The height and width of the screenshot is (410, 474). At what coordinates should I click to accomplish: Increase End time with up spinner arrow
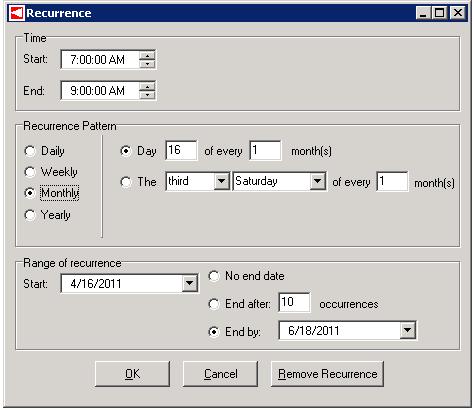[x=147, y=87]
